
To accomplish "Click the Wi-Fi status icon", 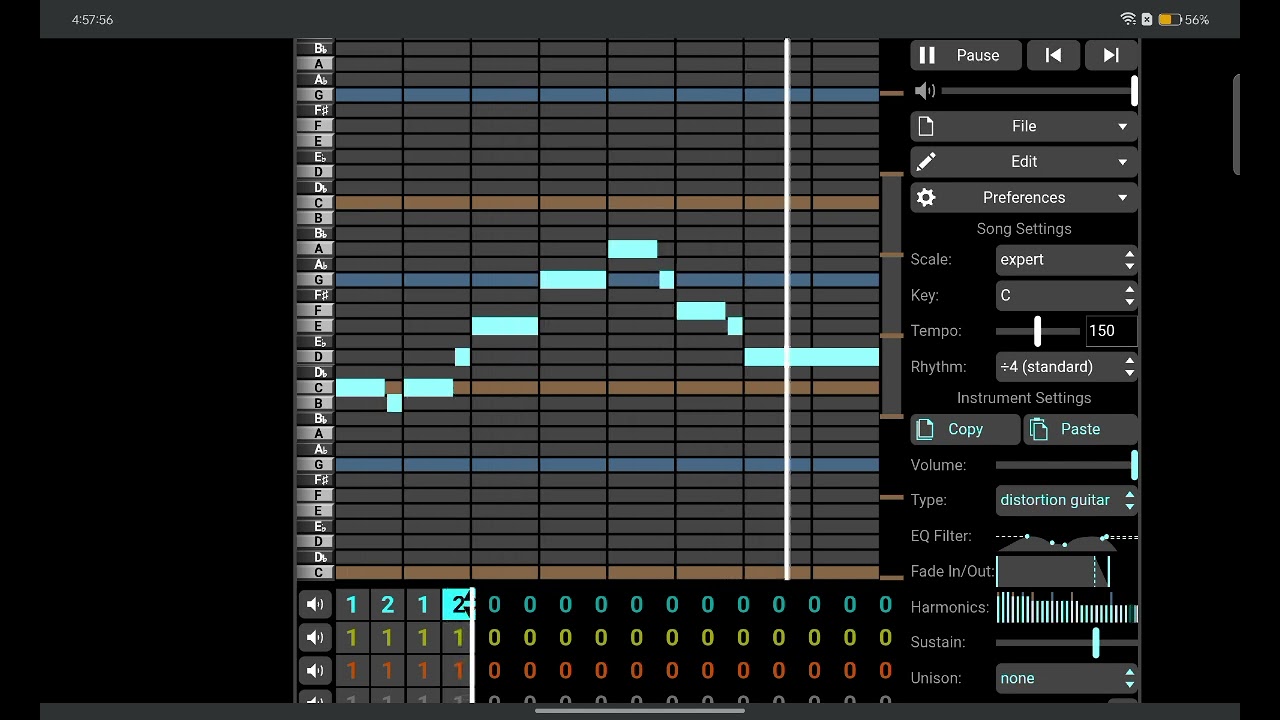I will point(1128,19).
